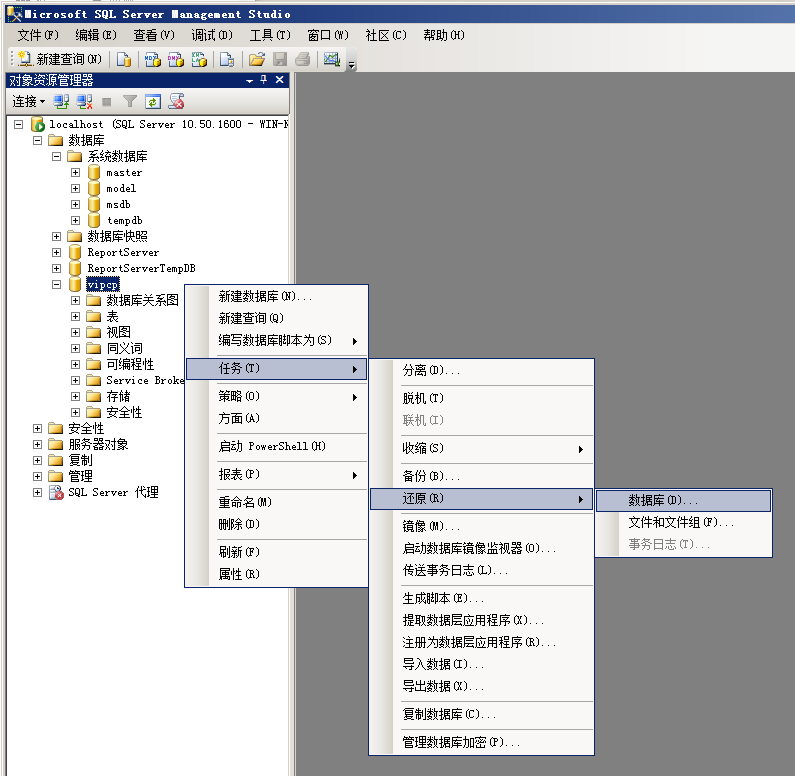Click the Analysis Services XMLA query icon
The width and height of the screenshot is (795, 776).
click(x=199, y=59)
